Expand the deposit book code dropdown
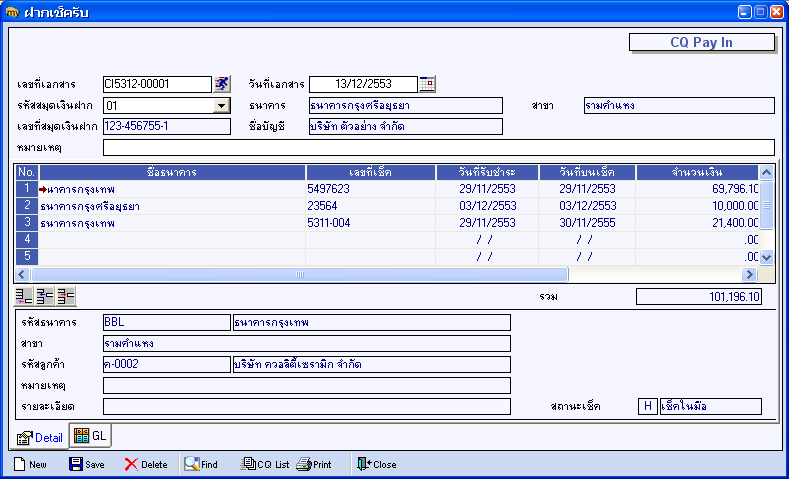789x479 pixels. tap(221, 106)
